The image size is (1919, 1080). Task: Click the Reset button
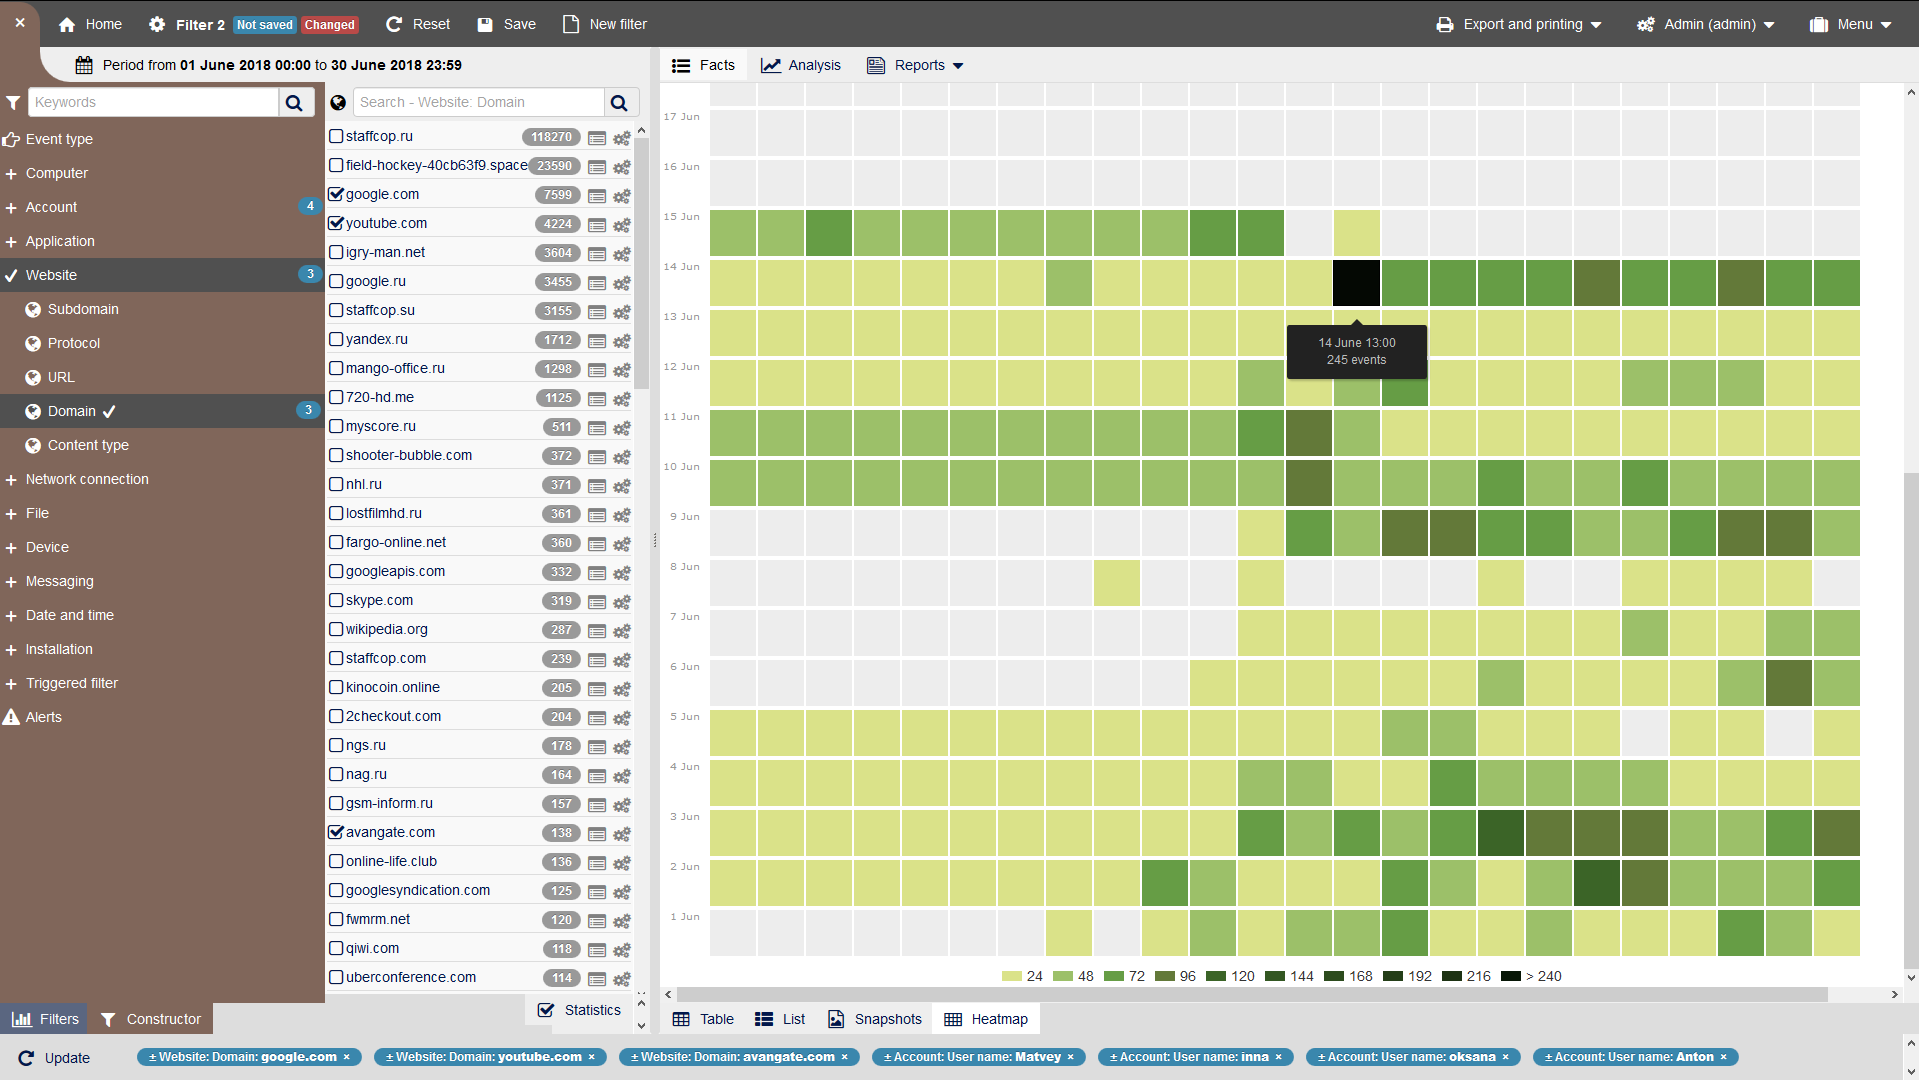pyautogui.click(x=418, y=24)
